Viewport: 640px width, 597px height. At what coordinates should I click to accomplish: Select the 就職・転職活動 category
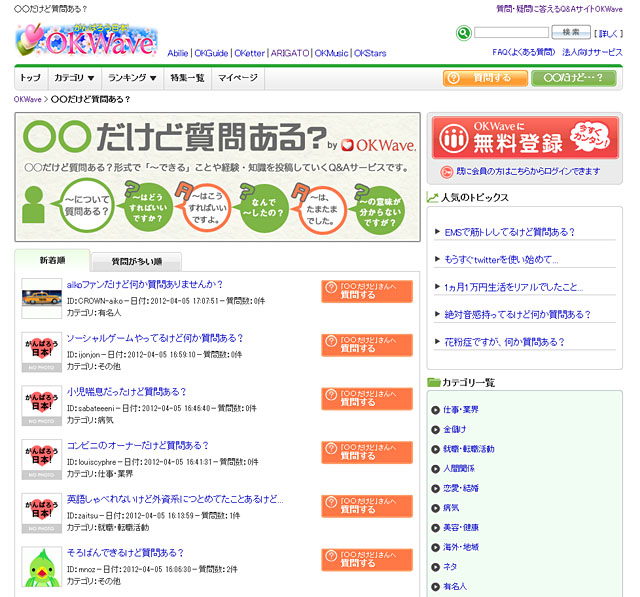point(469,449)
